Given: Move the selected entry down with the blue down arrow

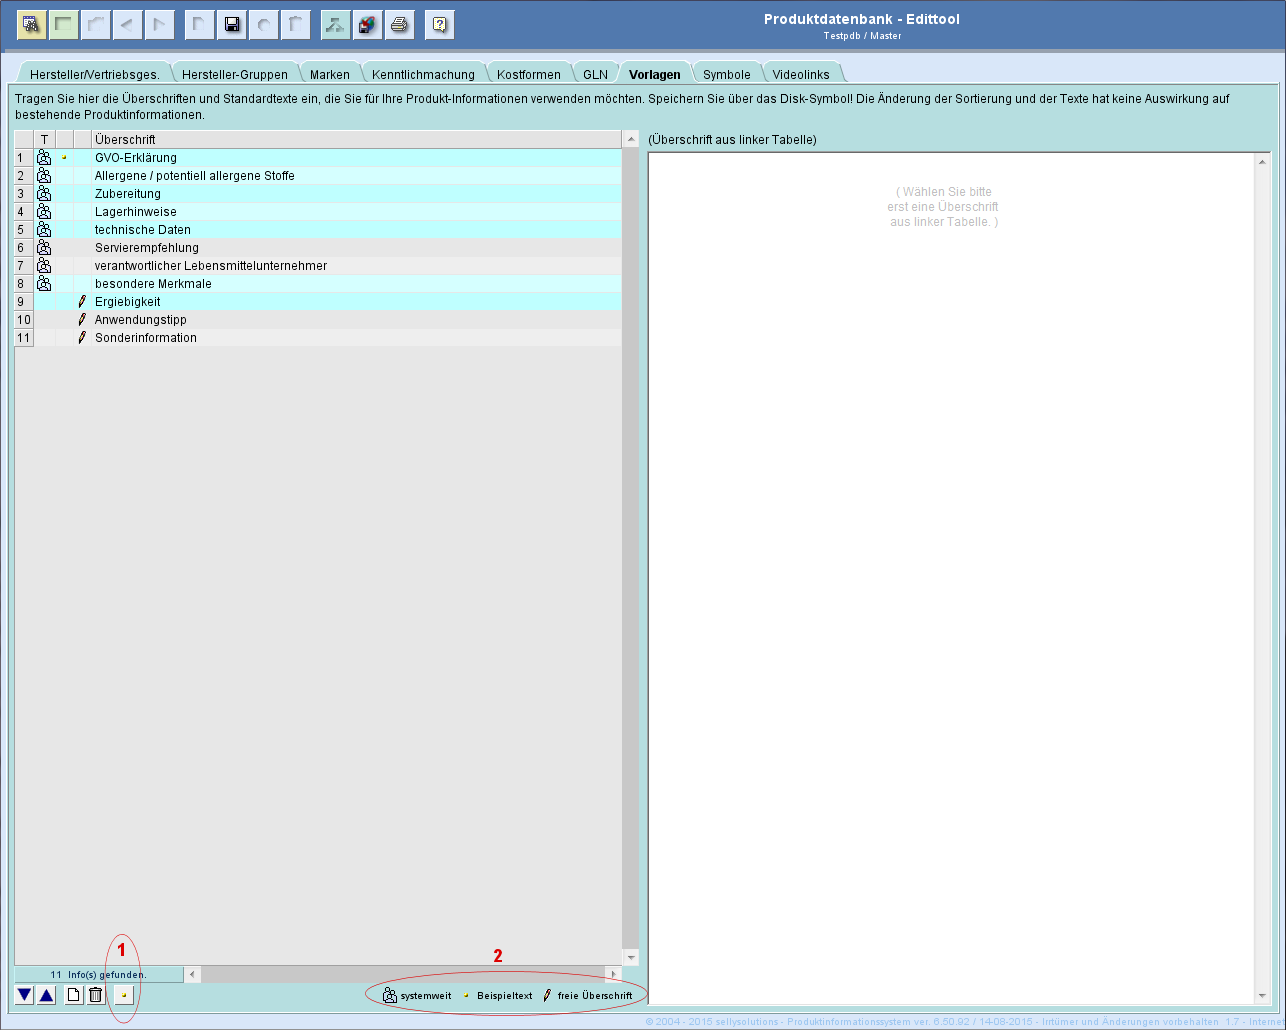Looking at the screenshot, I should tap(25, 995).
